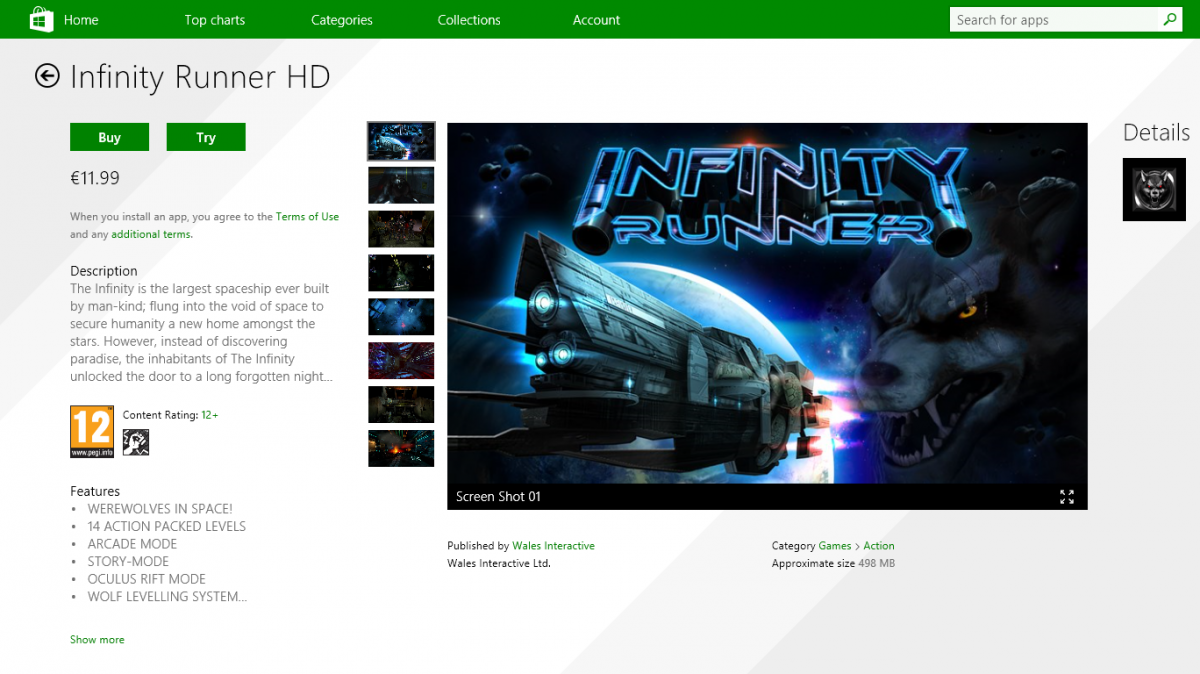Click the PEGI violence descriptor icon
Screen dimensions: 1200x674
[136, 443]
